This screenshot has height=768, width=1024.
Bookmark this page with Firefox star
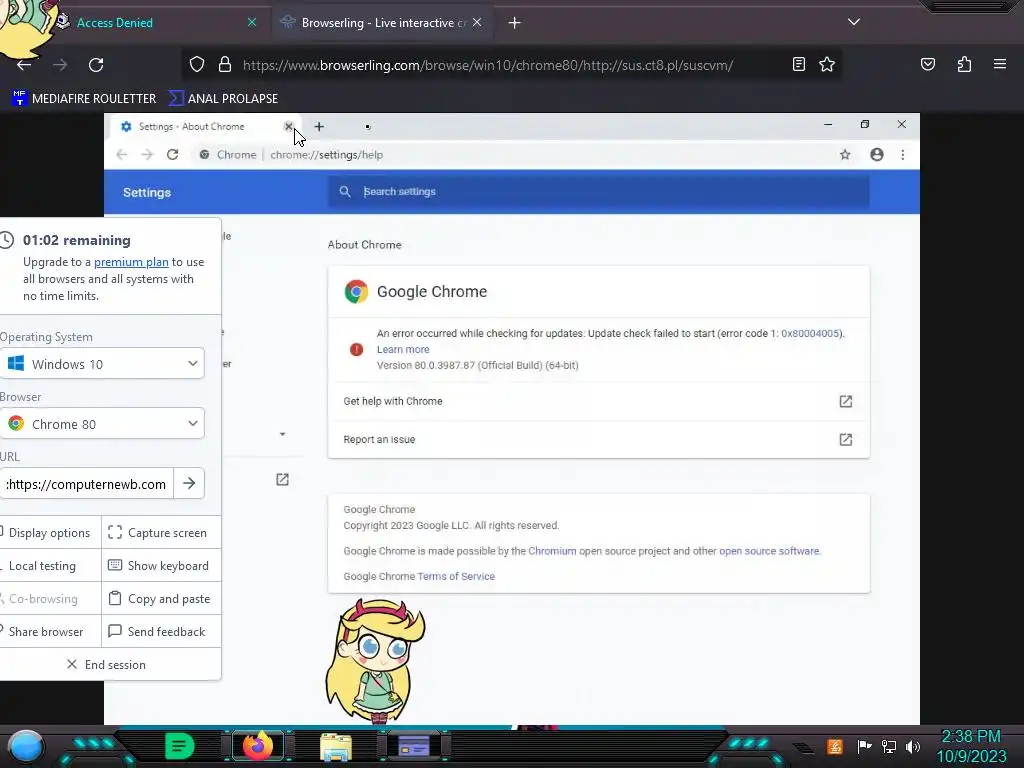(x=827, y=64)
